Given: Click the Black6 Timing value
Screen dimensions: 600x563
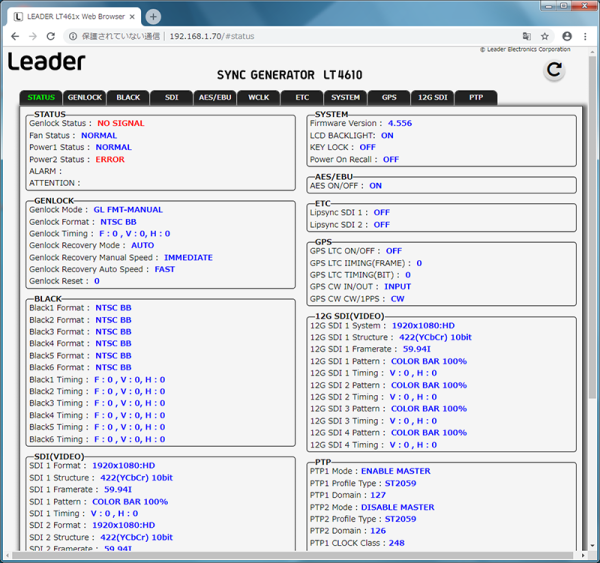Looking at the screenshot, I should [130, 439].
